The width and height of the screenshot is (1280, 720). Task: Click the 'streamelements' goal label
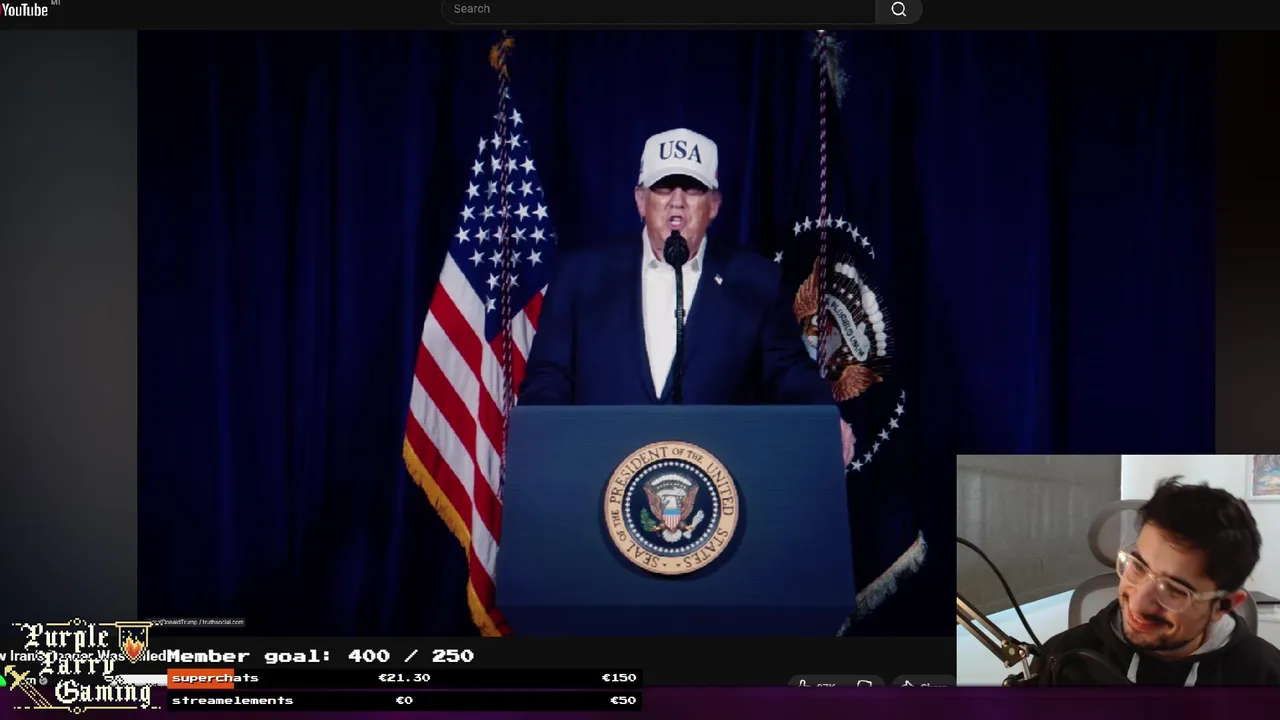pos(232,700)
